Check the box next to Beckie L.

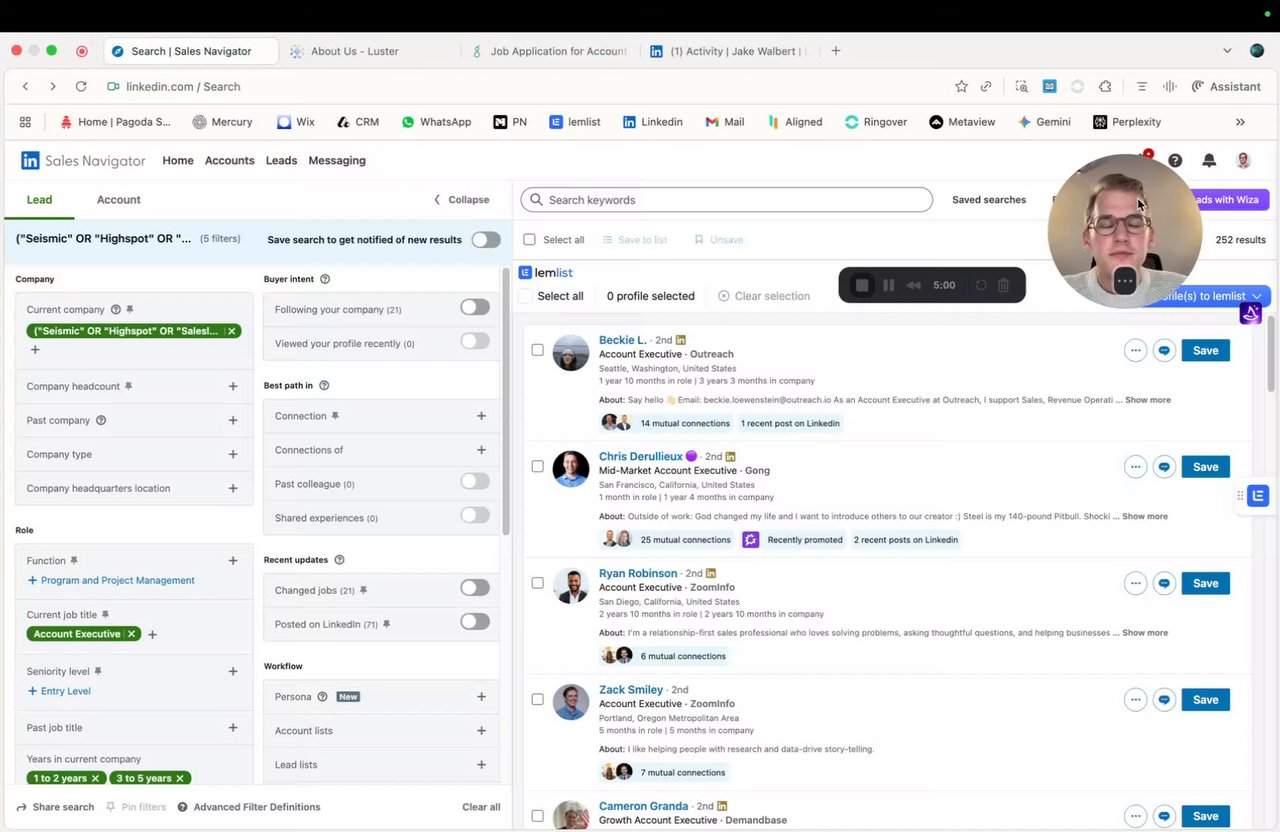537,350
